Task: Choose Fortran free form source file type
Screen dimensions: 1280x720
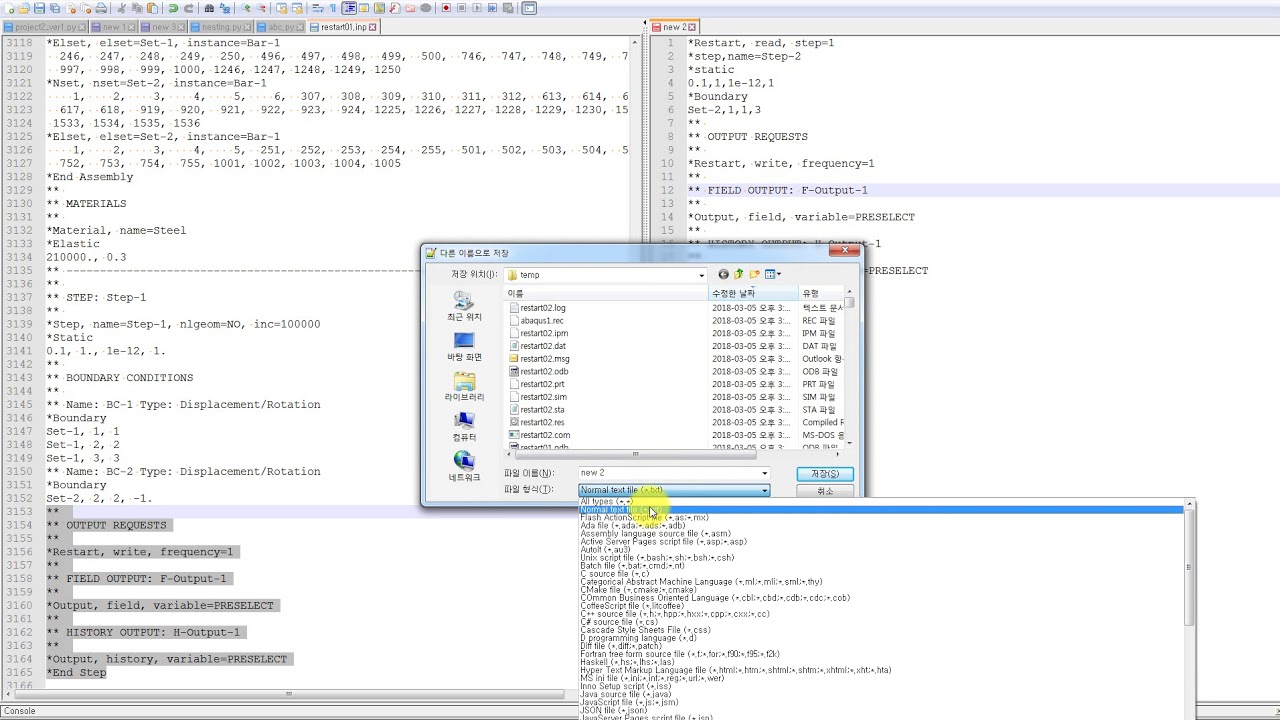Action: [881, 654]
